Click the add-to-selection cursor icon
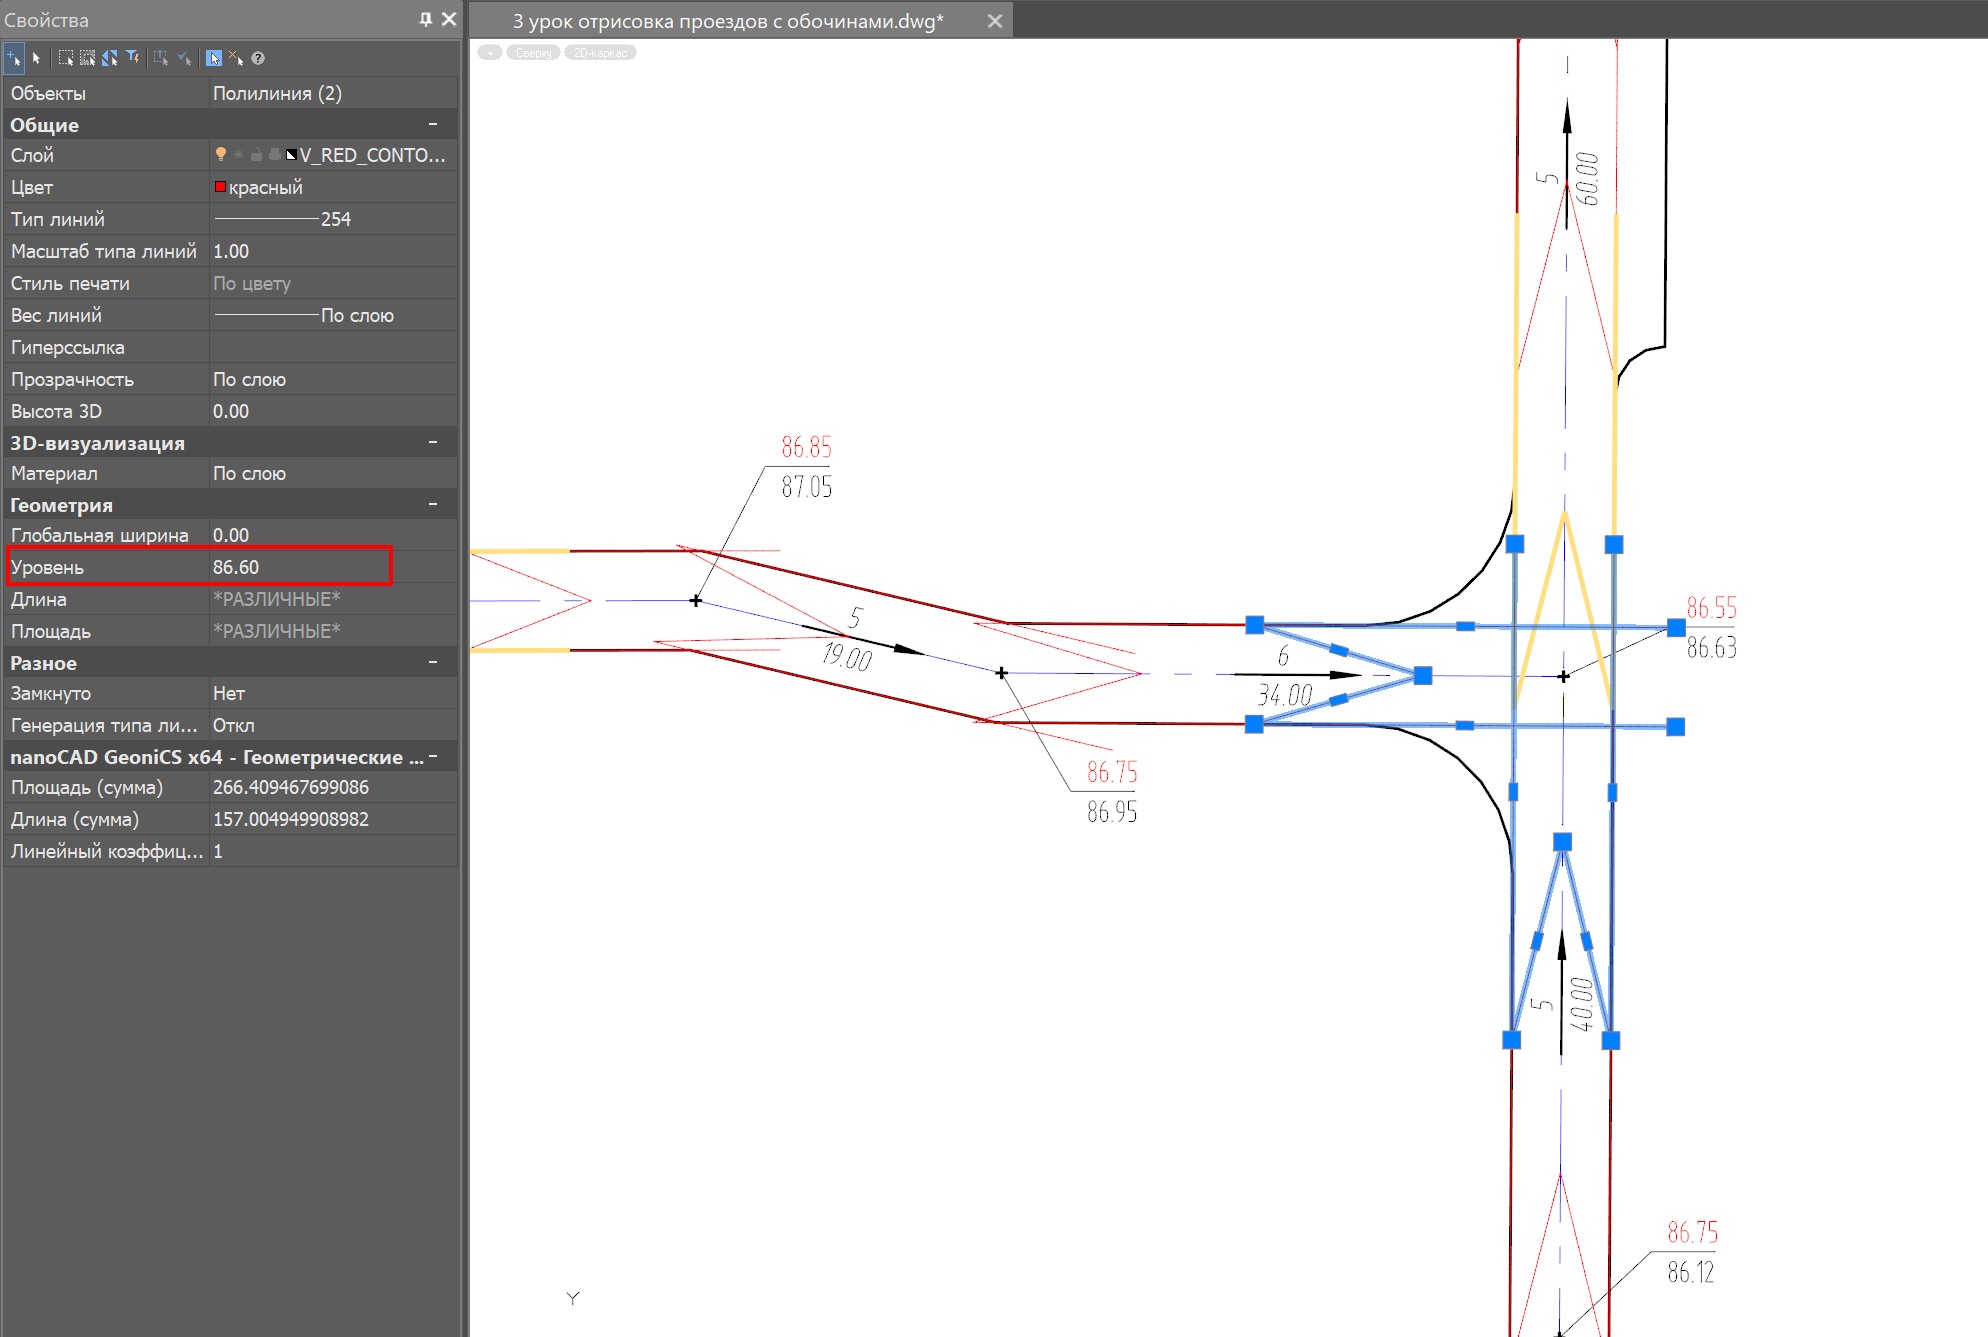The width and height of the screenshot is (1988, 1337). click(x=14, y=58)
